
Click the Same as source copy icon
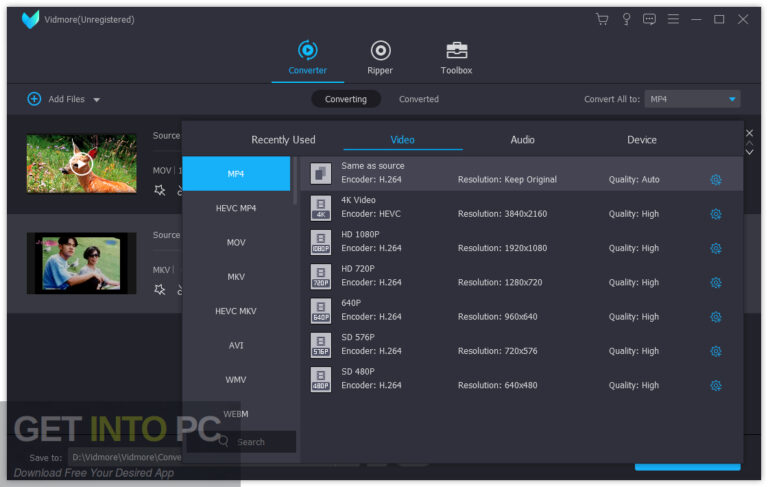(321, 173)
